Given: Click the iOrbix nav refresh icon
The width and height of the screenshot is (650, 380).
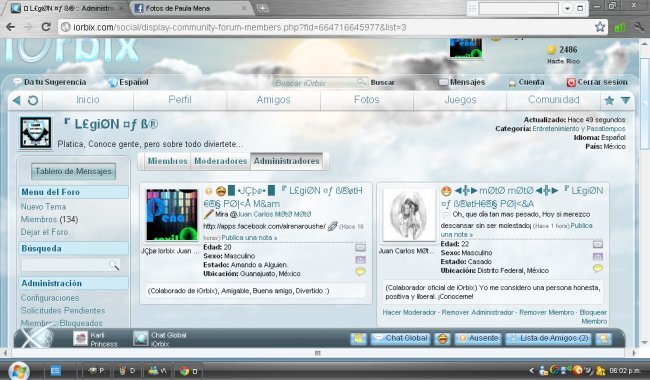Looking at the screenshot, I should coord(33,100).
